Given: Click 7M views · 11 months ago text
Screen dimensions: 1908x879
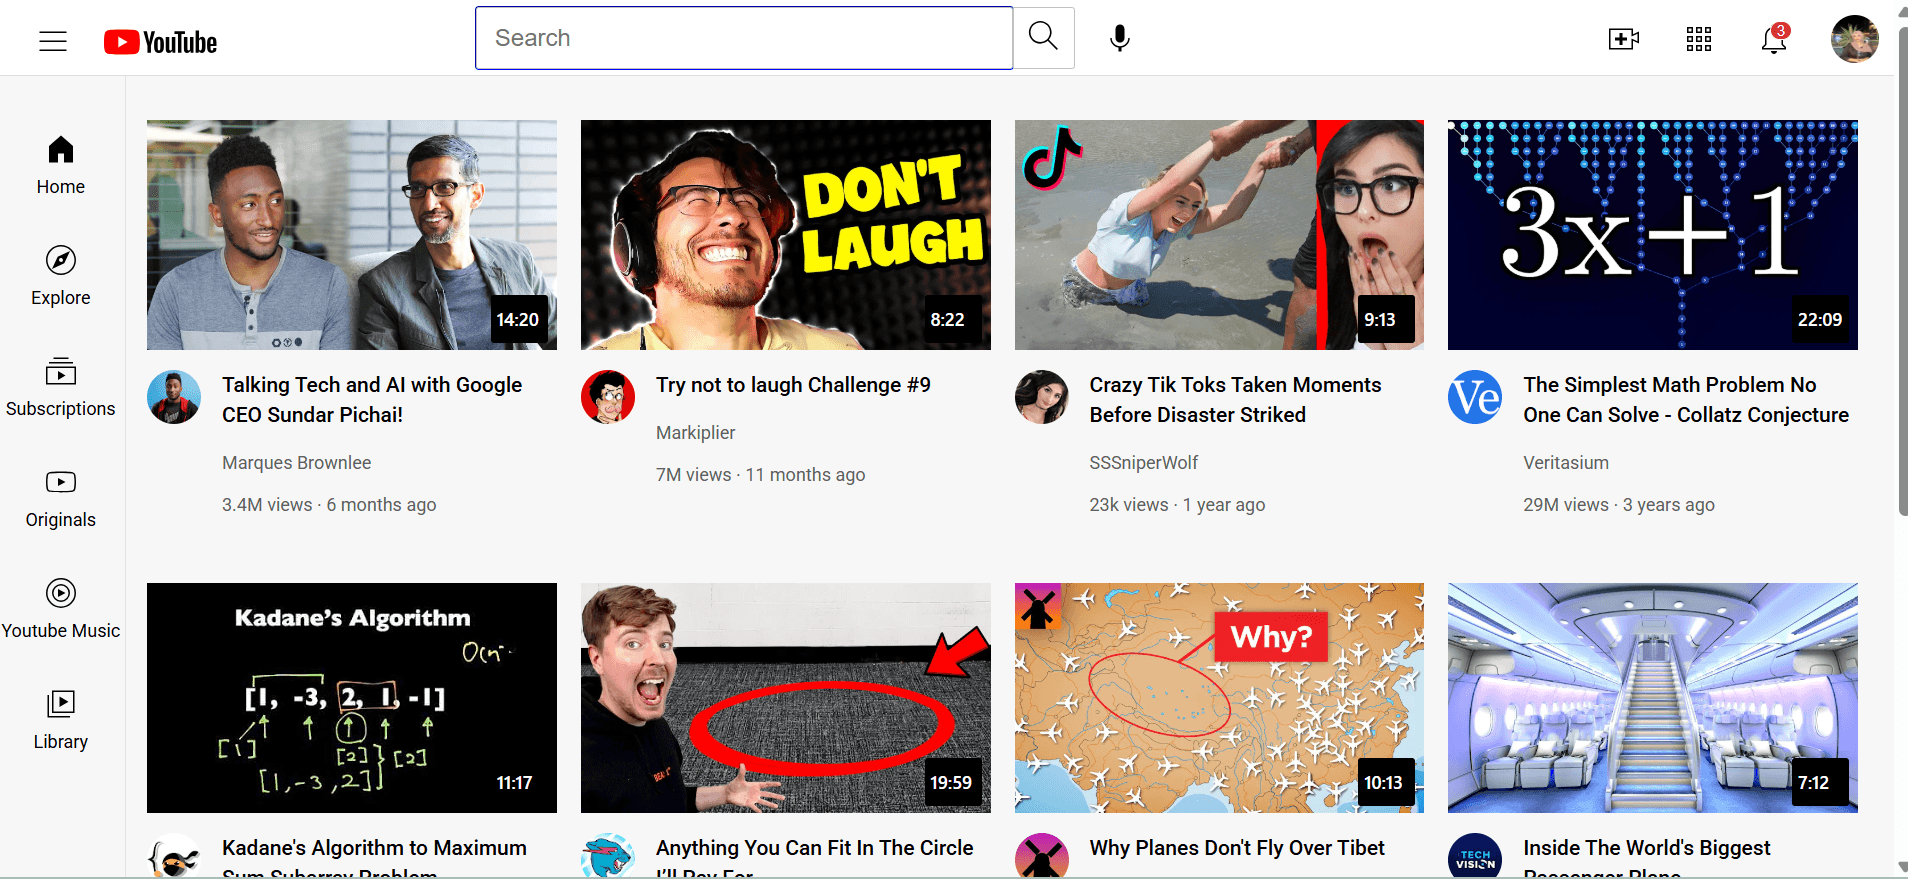Looking at the screenshot, I should tap(761, 475).
